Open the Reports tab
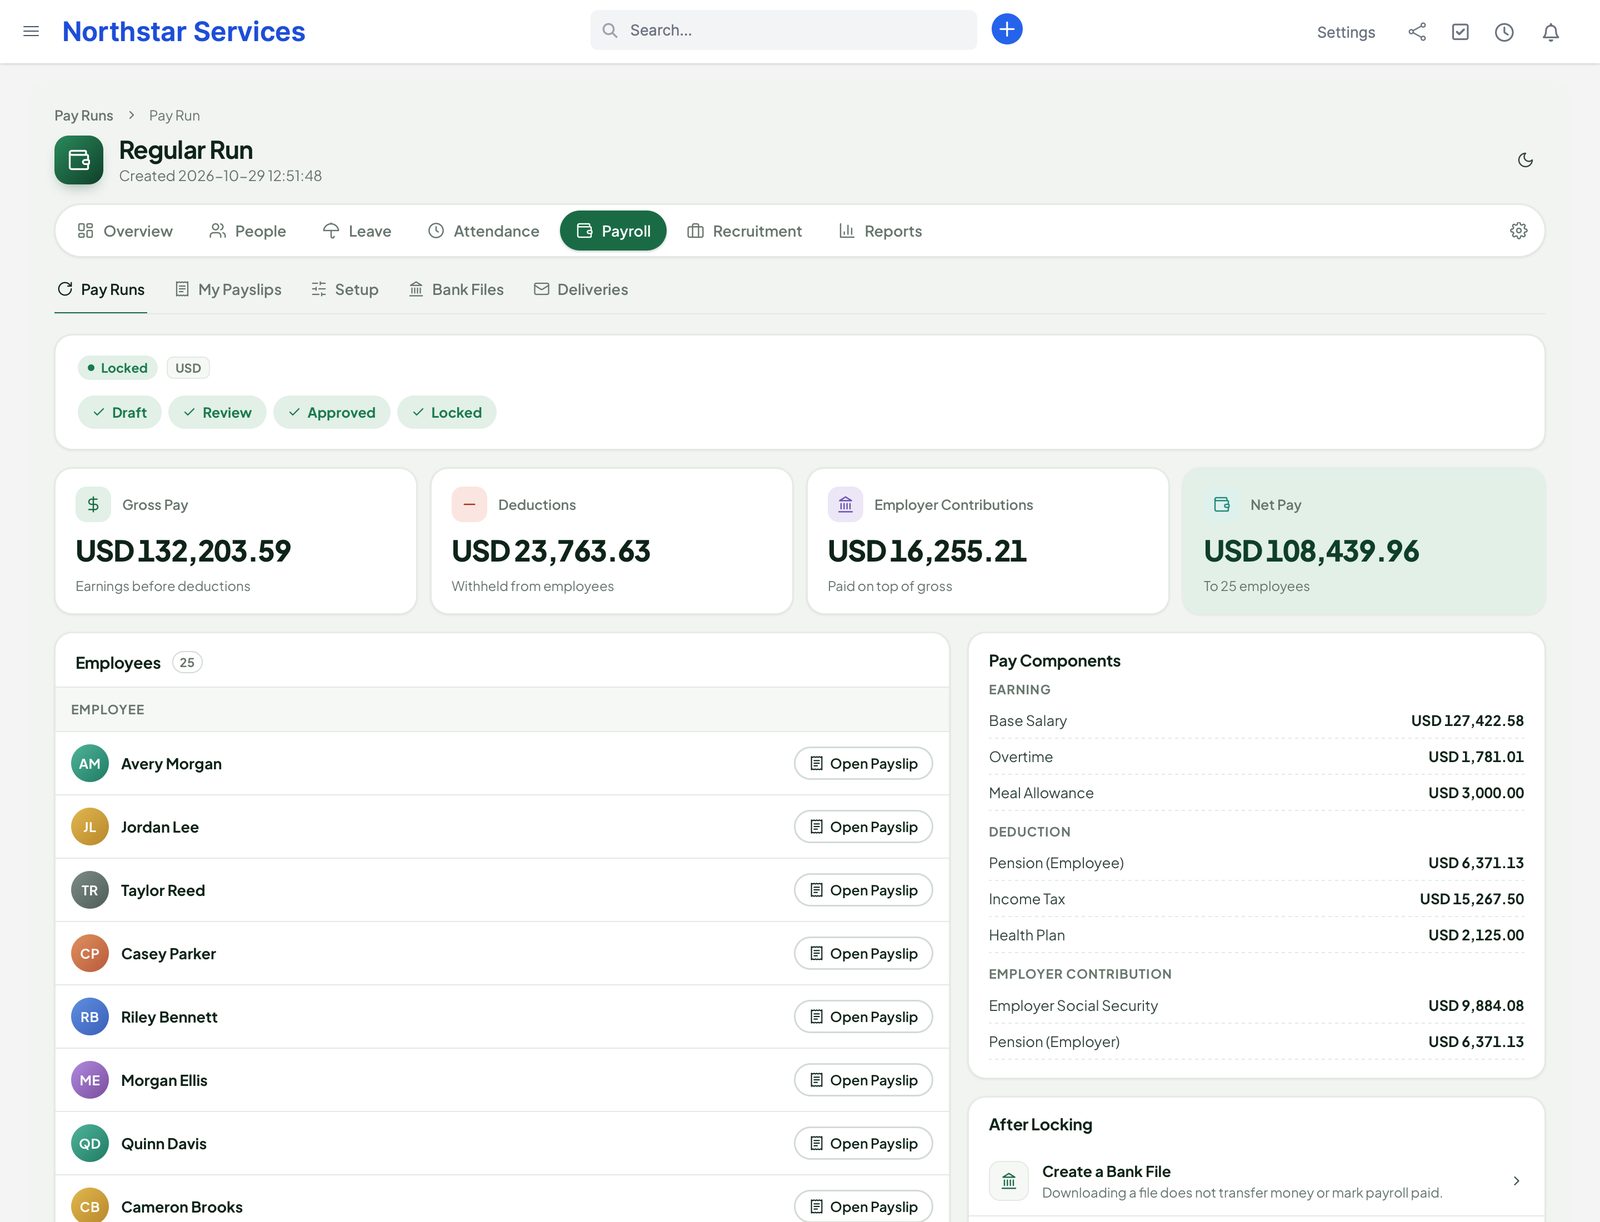The width and height of the screenshot is (1600, 1222). [880, 231]
